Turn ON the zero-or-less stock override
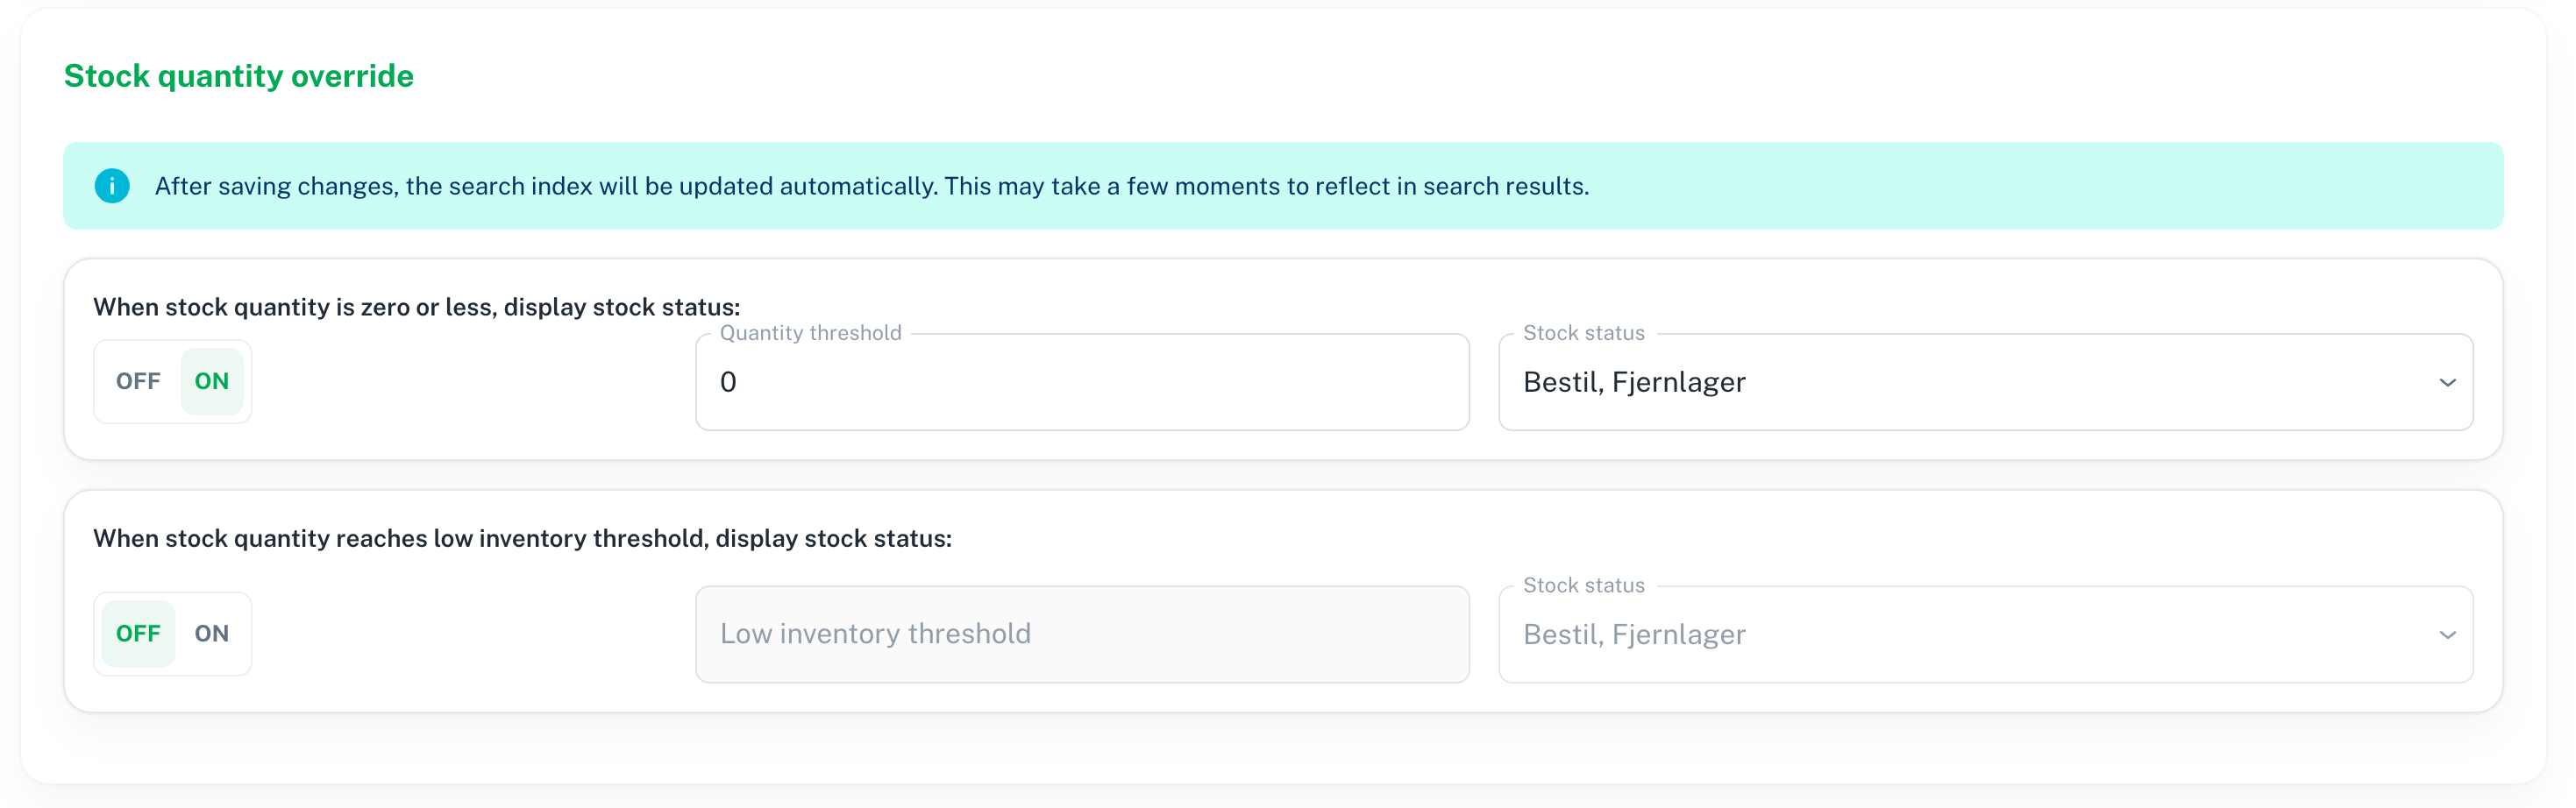Viewport: 2576px width, 808px height. click(212, 381)
